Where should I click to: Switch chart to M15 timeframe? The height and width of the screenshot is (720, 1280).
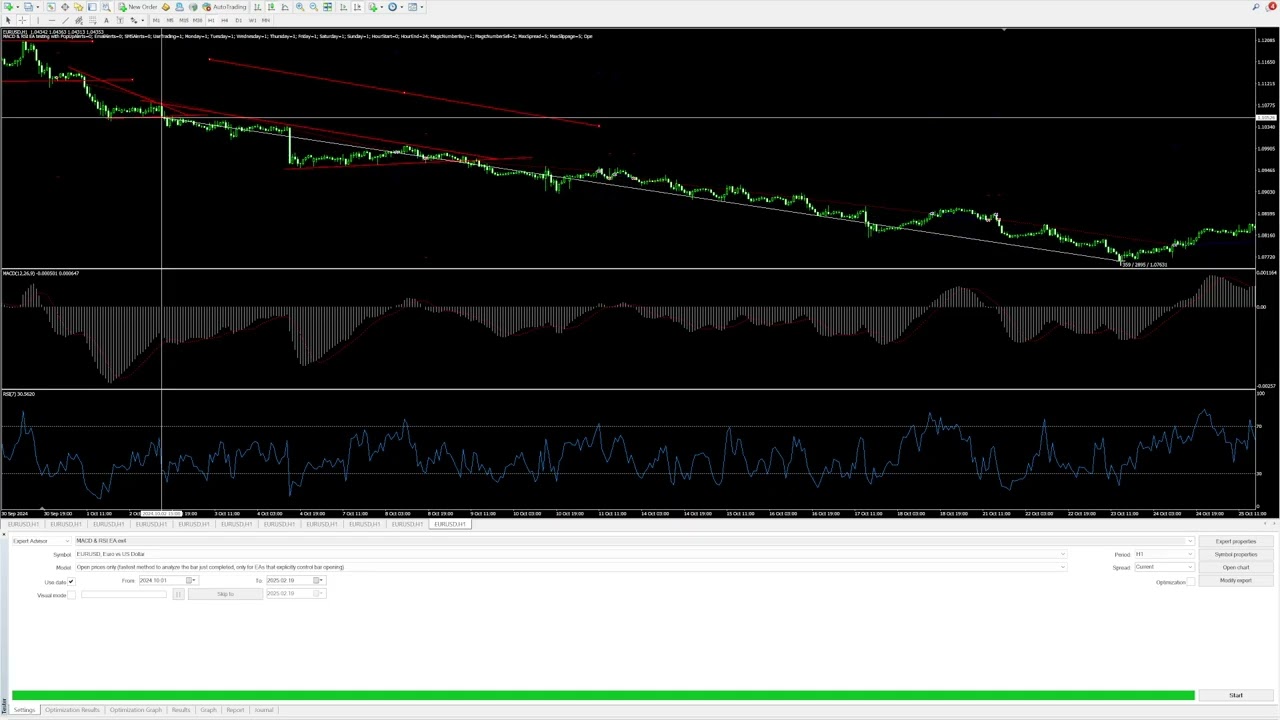[x=184, y=20]
